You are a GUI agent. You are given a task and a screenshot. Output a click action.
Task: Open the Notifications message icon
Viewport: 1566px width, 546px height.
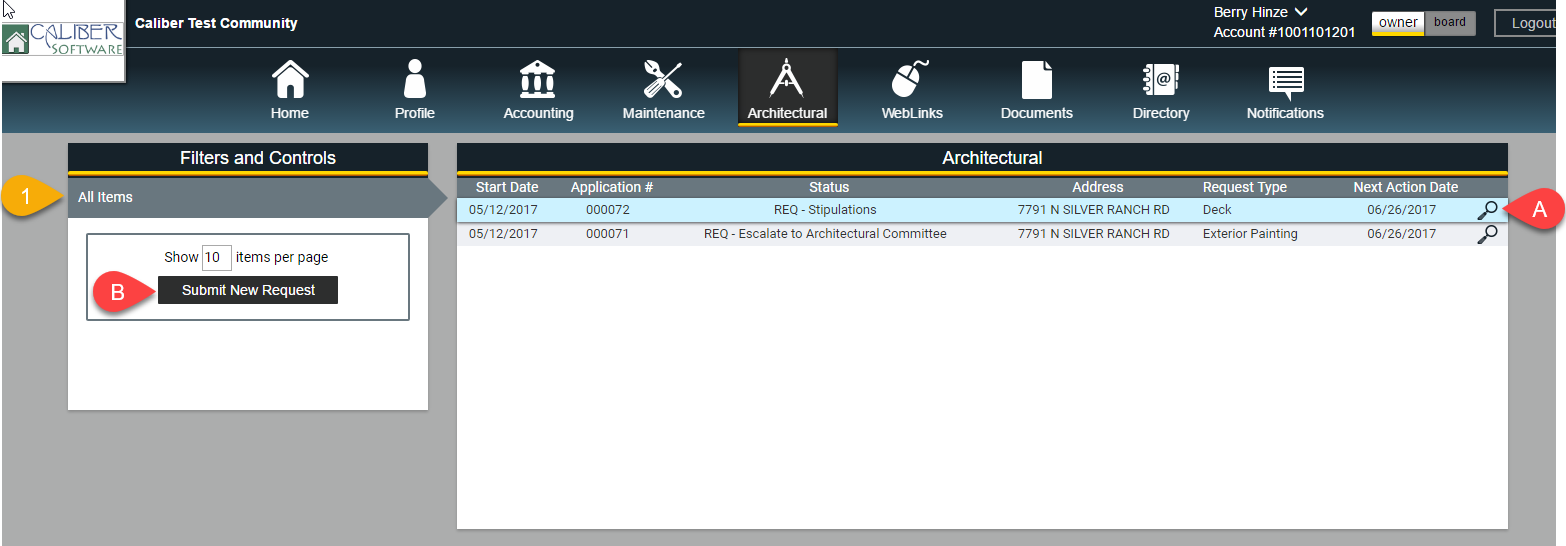point(1285,80)
